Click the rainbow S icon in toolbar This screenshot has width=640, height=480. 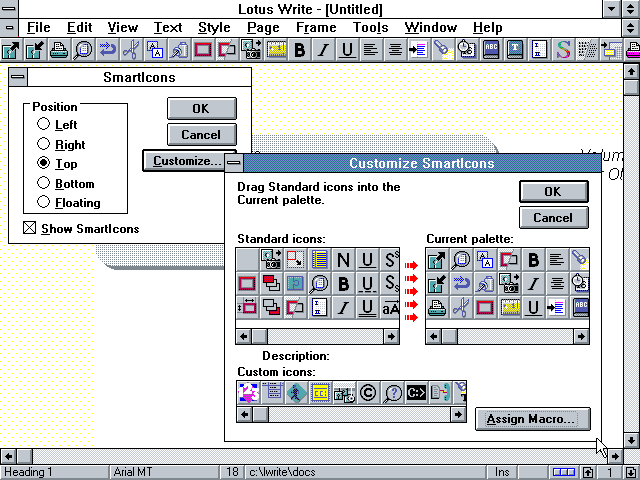click(563, 50)
